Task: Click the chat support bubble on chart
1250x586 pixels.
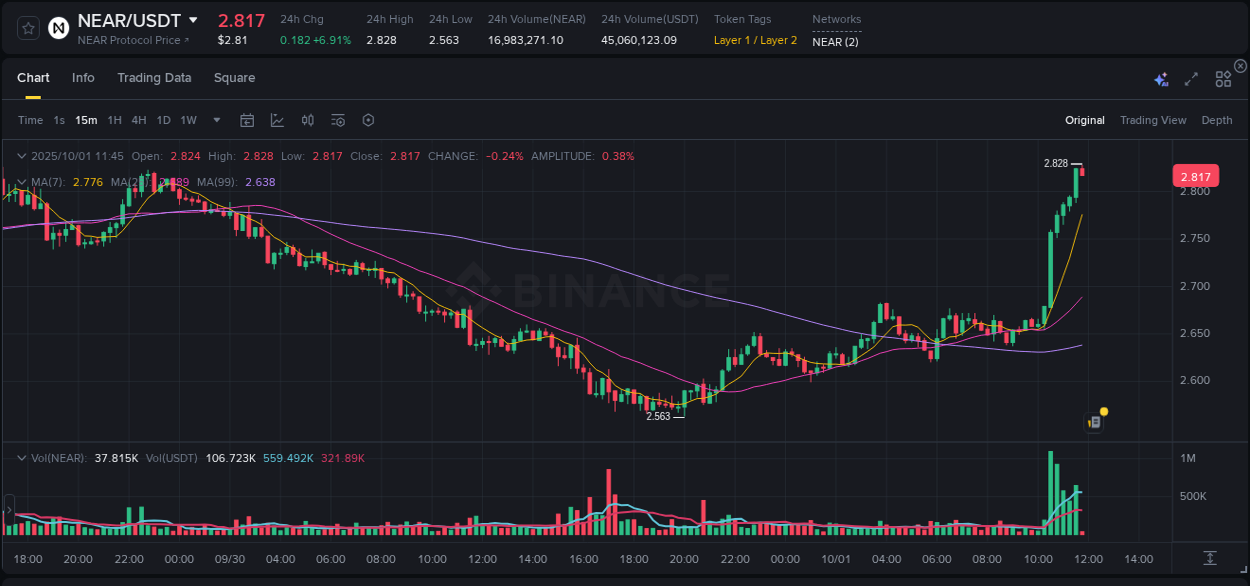Action: pos(1094,421)
